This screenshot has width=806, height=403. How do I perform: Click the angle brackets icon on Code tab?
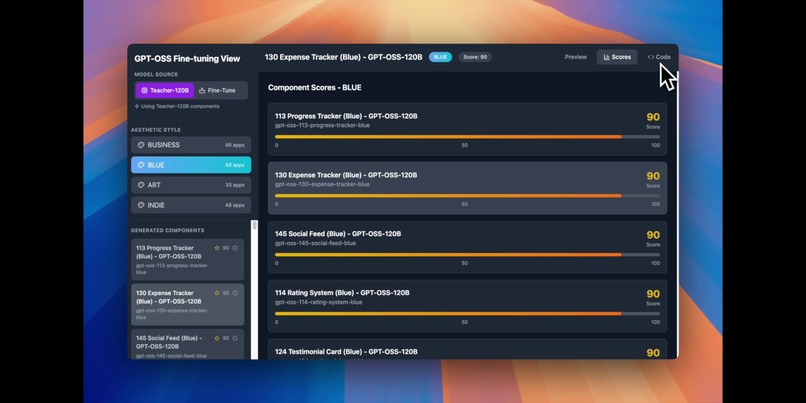651,57
